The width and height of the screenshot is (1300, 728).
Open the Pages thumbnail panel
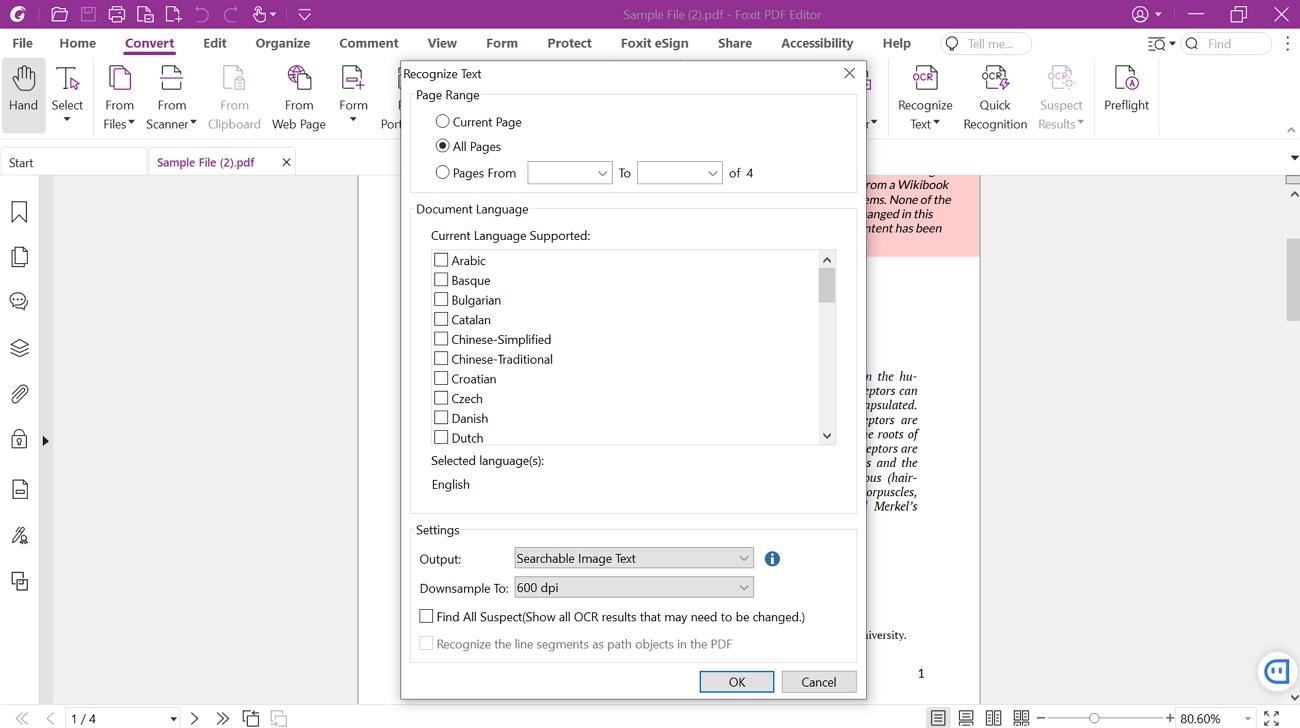click(19, 257)
